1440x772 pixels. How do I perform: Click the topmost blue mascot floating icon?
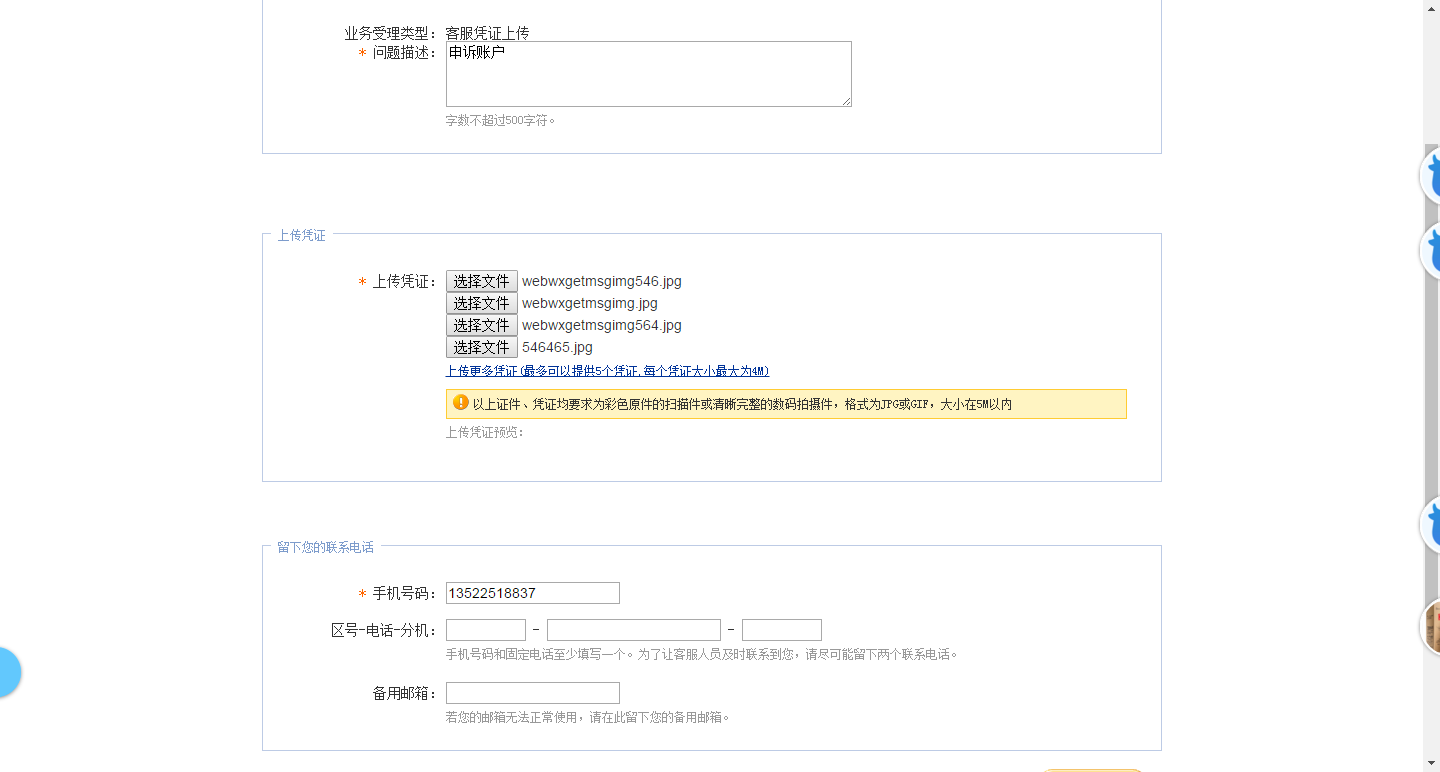pyautogui.click(x=1431, y=176)
